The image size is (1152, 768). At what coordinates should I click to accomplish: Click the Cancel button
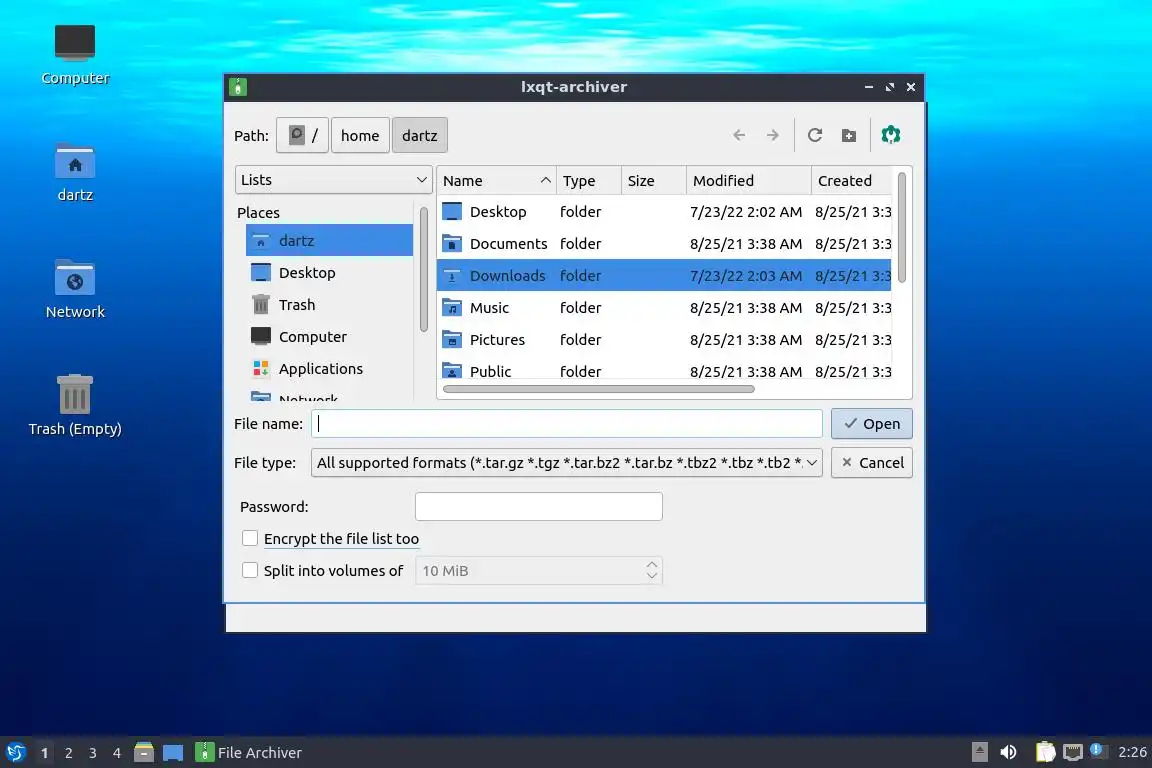(871, 462)
